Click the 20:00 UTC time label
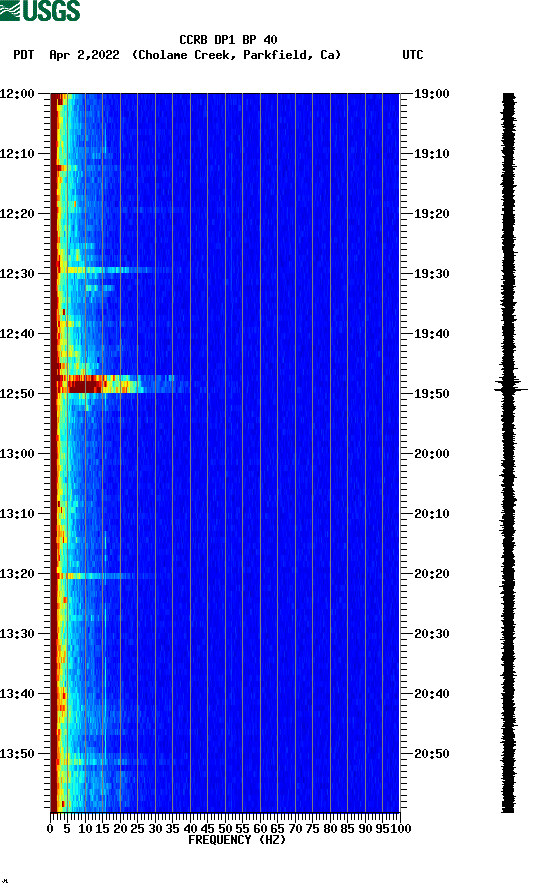This screenshot has width=552, height=892. click(431, 454)
